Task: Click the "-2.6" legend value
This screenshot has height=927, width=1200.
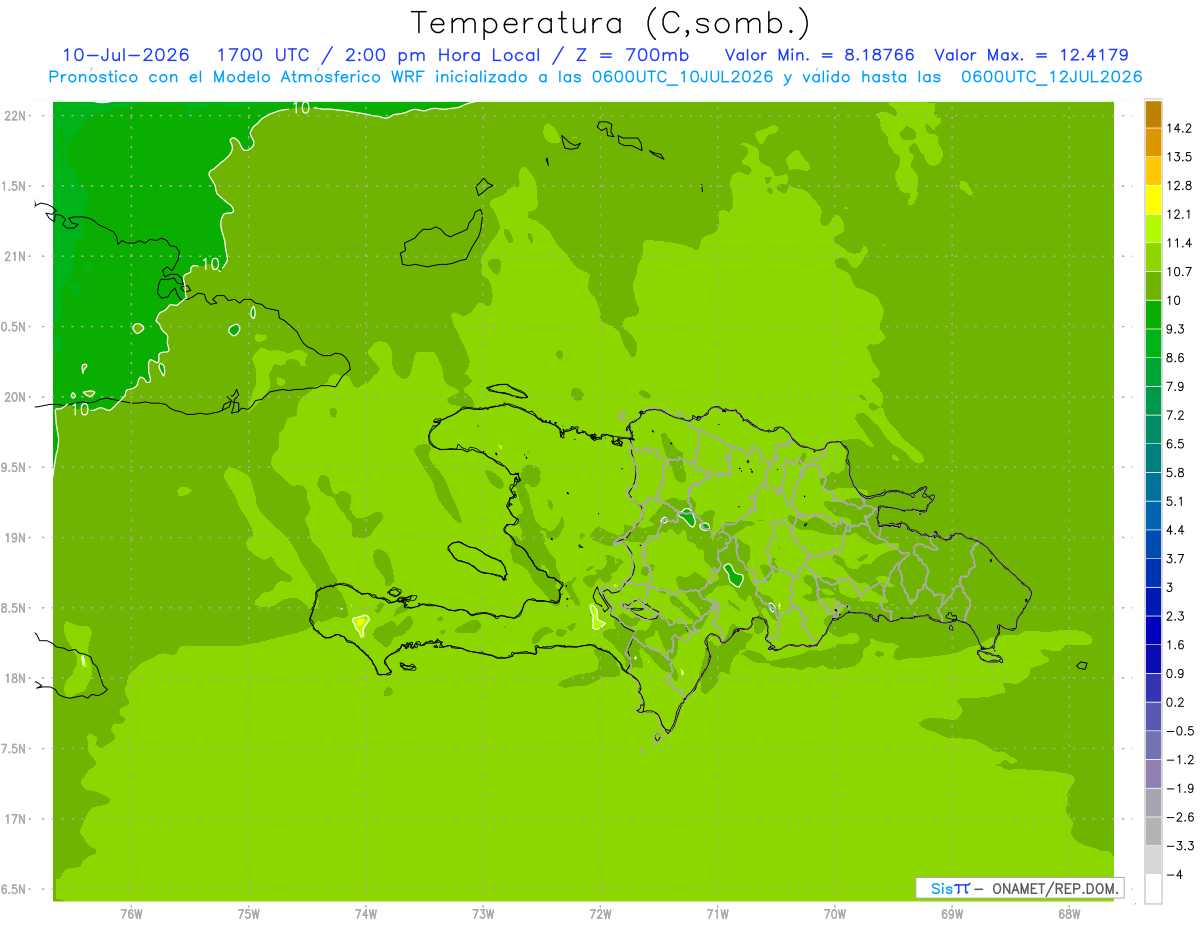Action: 1180,817
